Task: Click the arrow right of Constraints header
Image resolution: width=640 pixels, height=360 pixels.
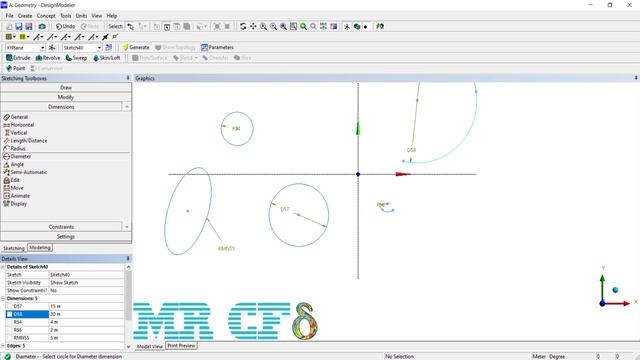Action: click(127, 227)
